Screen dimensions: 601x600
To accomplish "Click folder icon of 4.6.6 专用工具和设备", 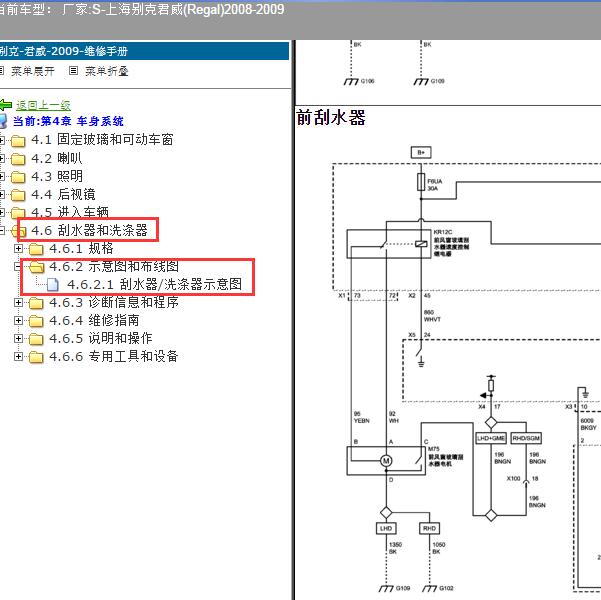I will click(x=36, y=357).
